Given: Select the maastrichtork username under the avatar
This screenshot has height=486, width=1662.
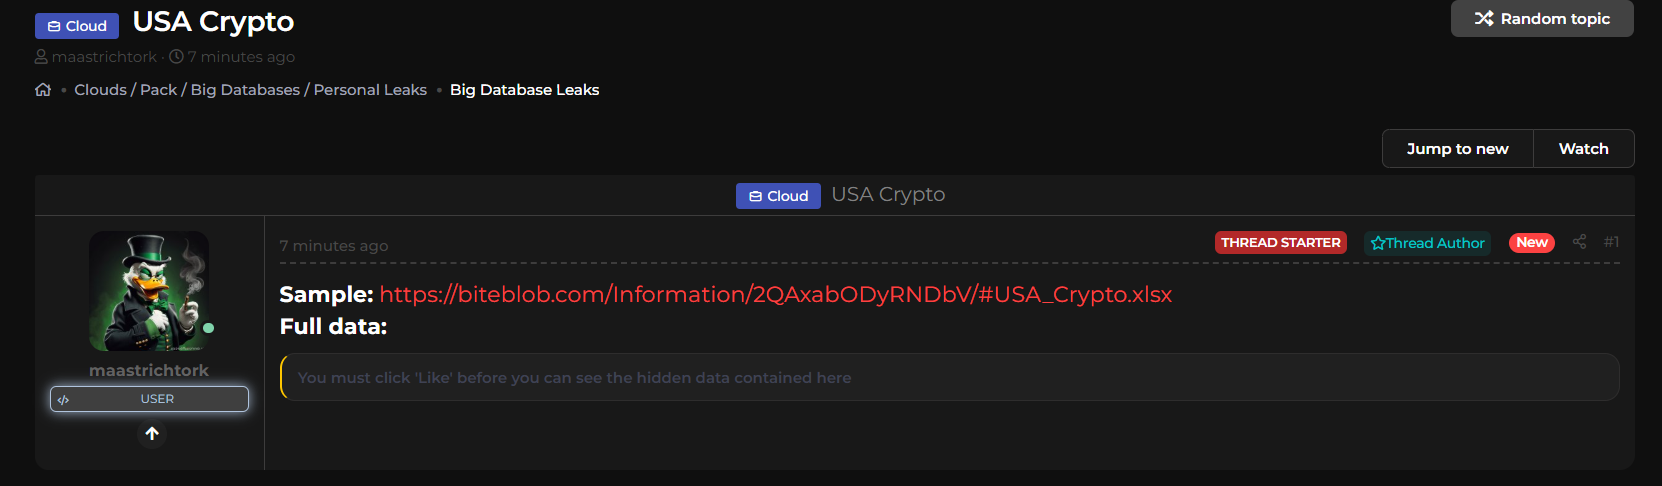Looking at the screenshot, I should pyautogui.click(x=149, y=370).
